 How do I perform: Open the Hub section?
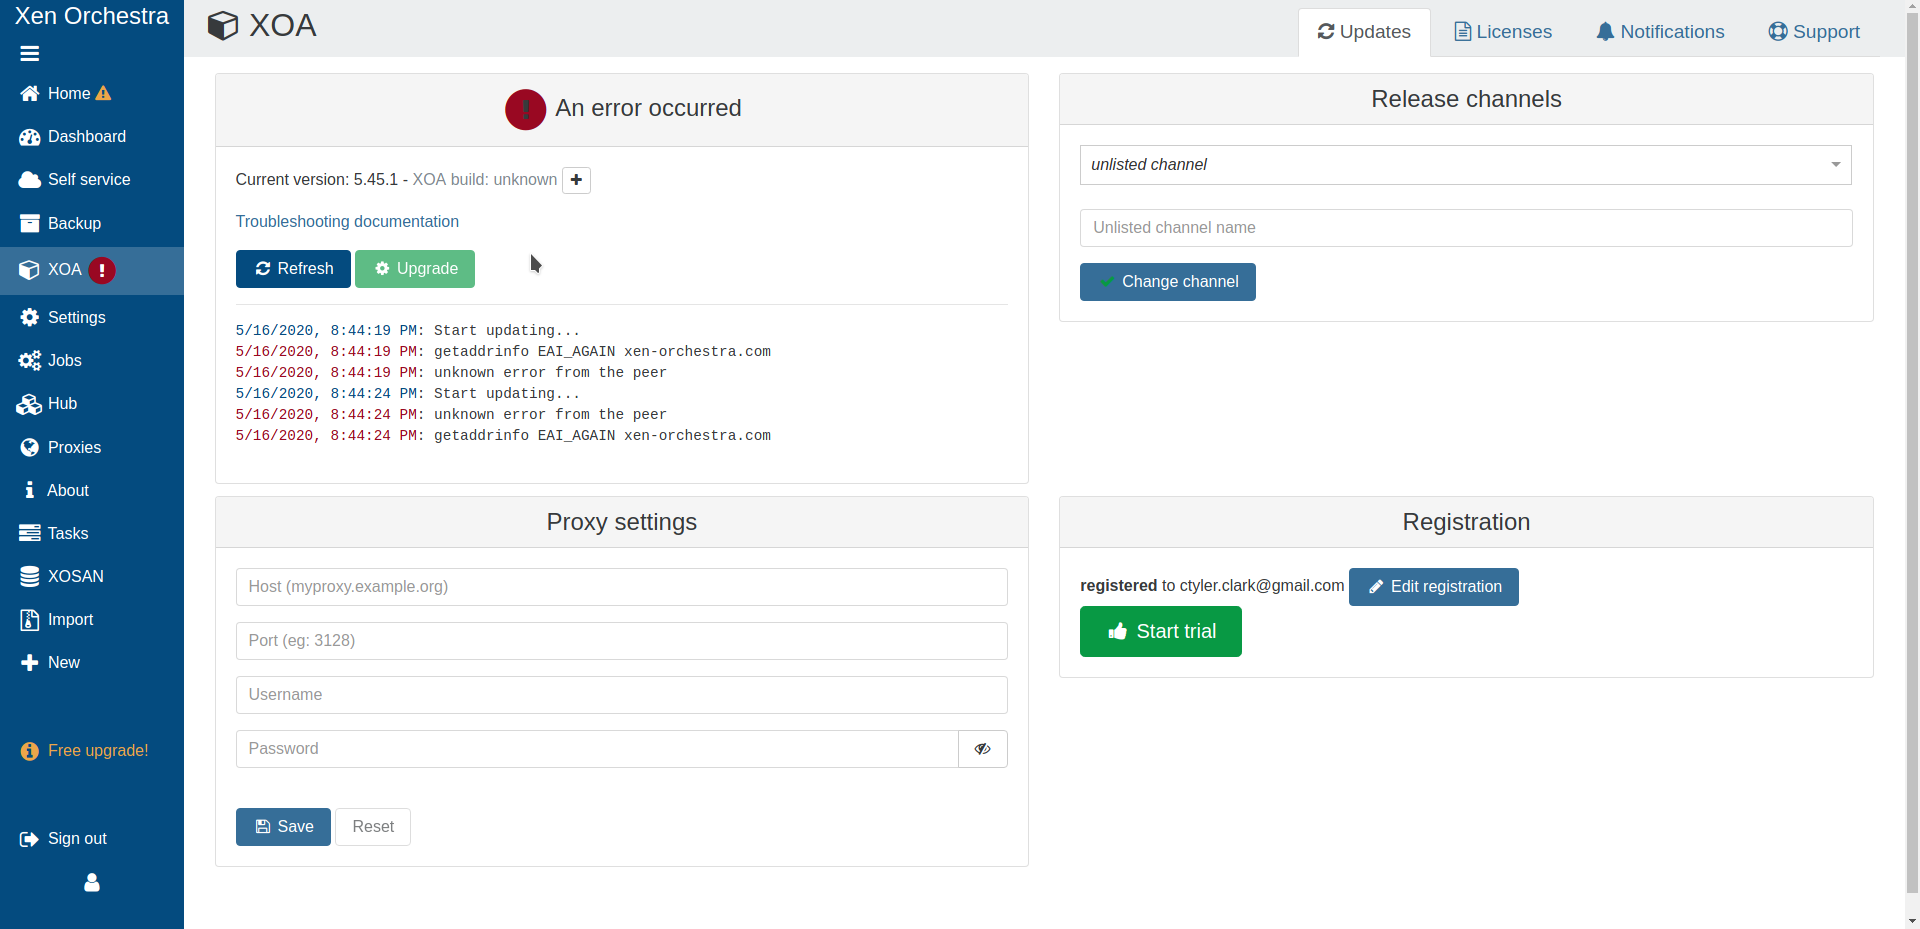point(61,404)
